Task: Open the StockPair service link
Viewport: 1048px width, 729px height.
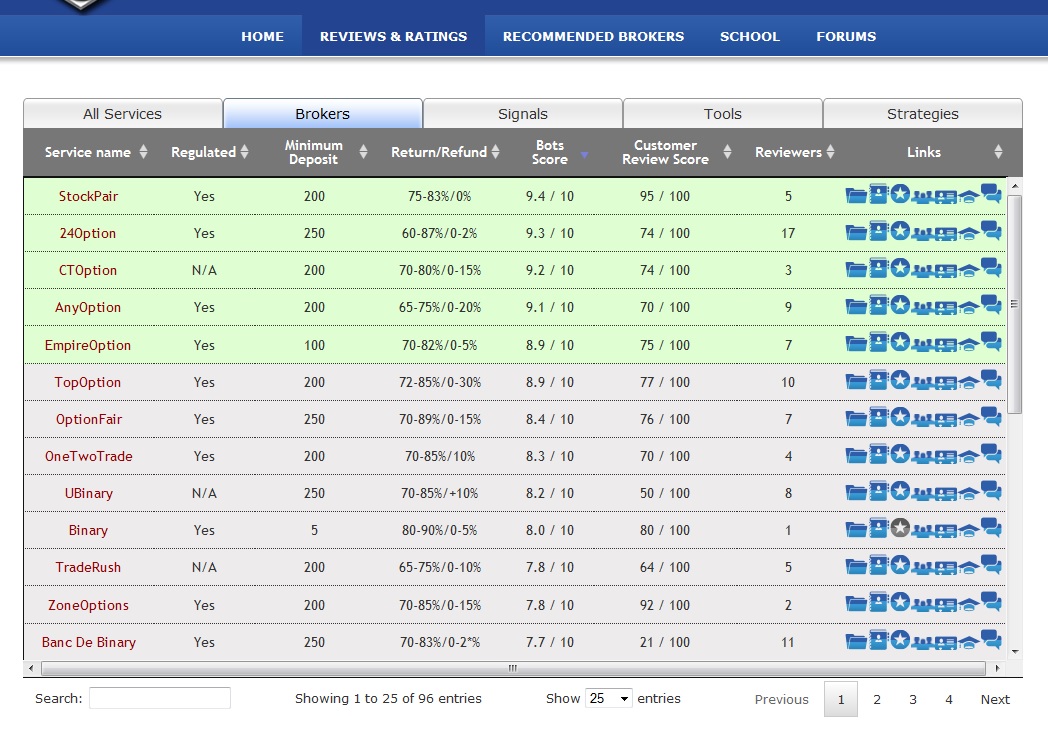Action: coord(88,196)
